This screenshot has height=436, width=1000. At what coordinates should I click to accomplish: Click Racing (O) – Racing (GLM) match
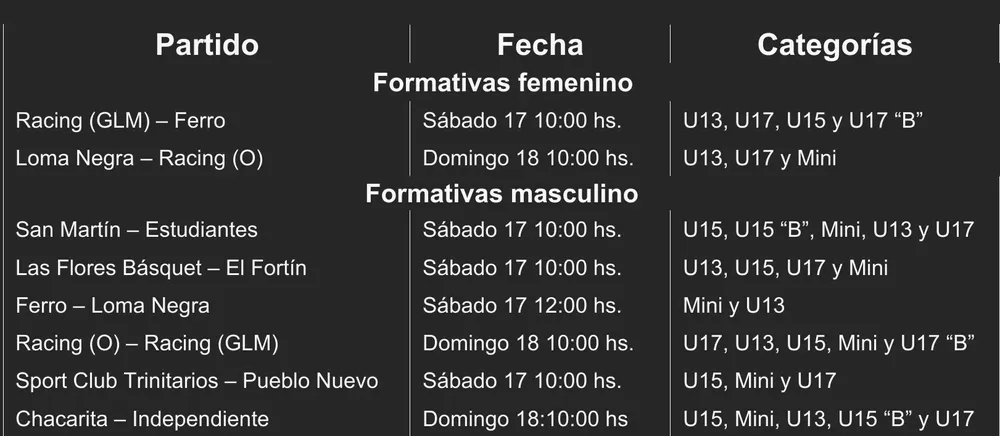pyautogui.click(x=147, y=344)
